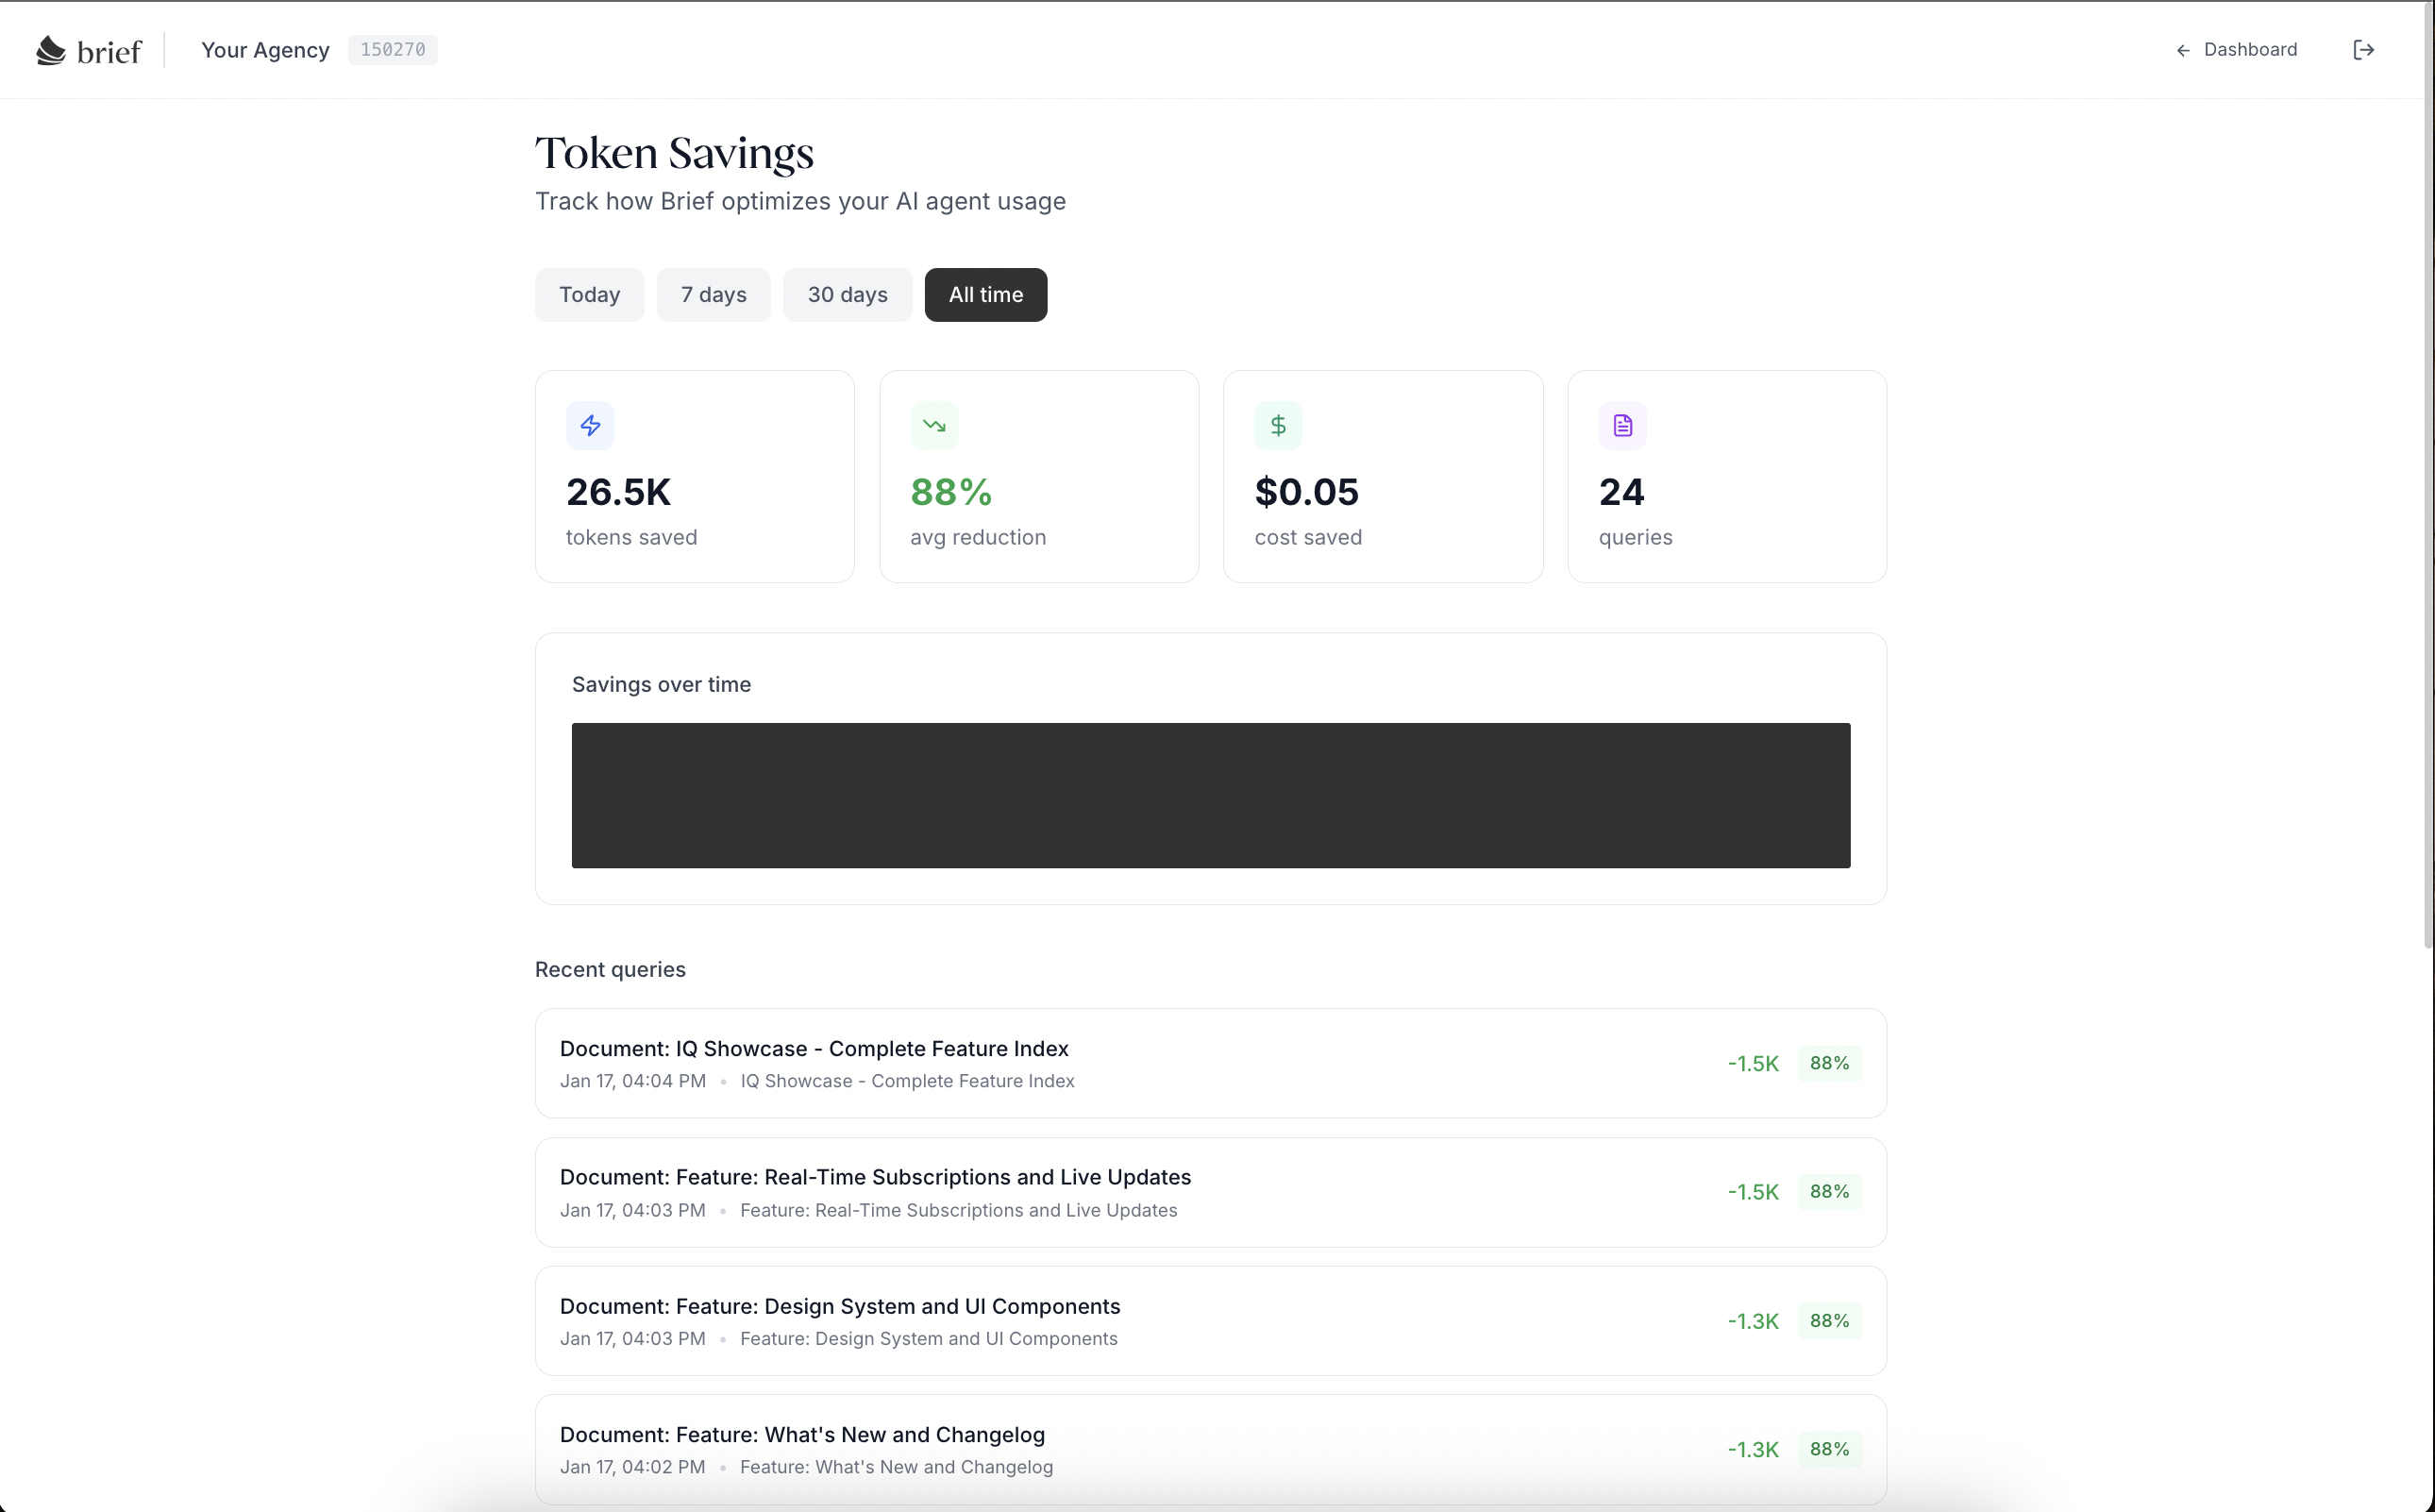Go back to Dashboard link

[x=2249, y=50]
